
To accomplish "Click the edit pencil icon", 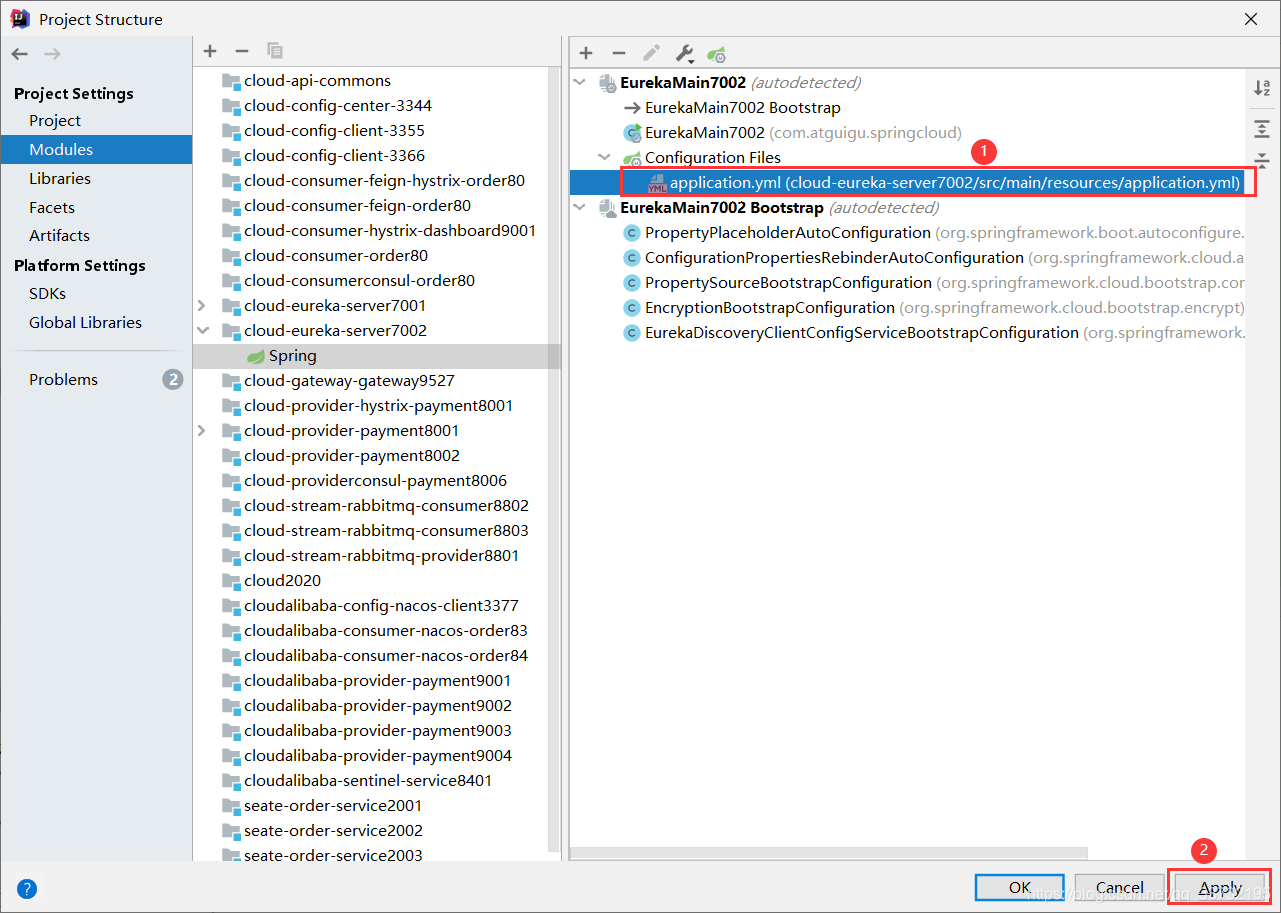I will [651, 53].
